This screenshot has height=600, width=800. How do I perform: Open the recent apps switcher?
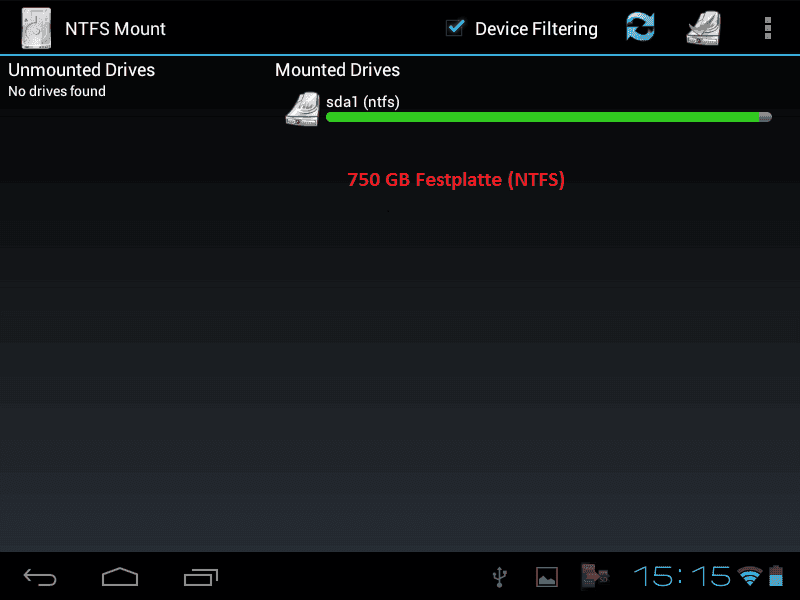coord(201,577)
